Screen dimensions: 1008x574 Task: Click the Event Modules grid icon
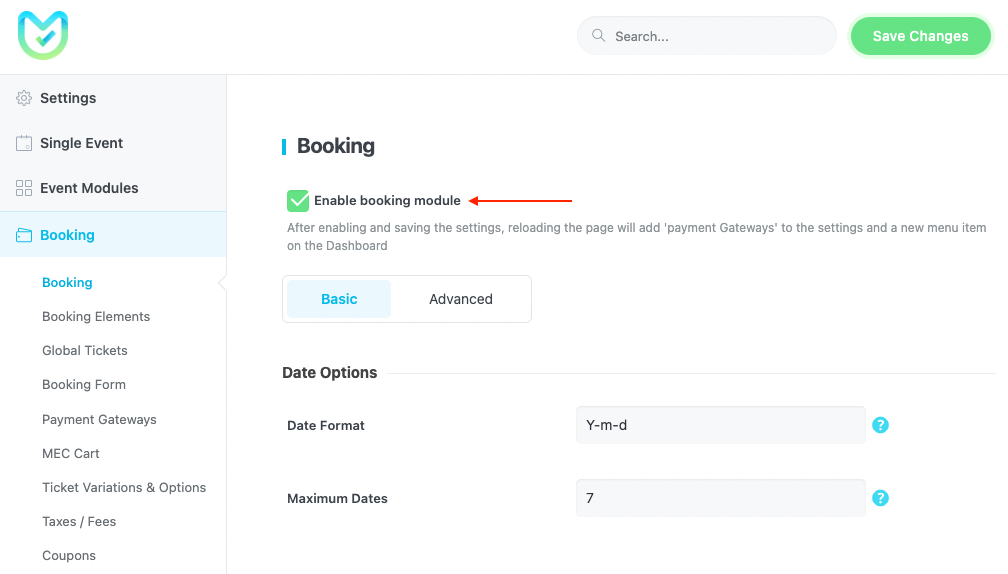24,188
